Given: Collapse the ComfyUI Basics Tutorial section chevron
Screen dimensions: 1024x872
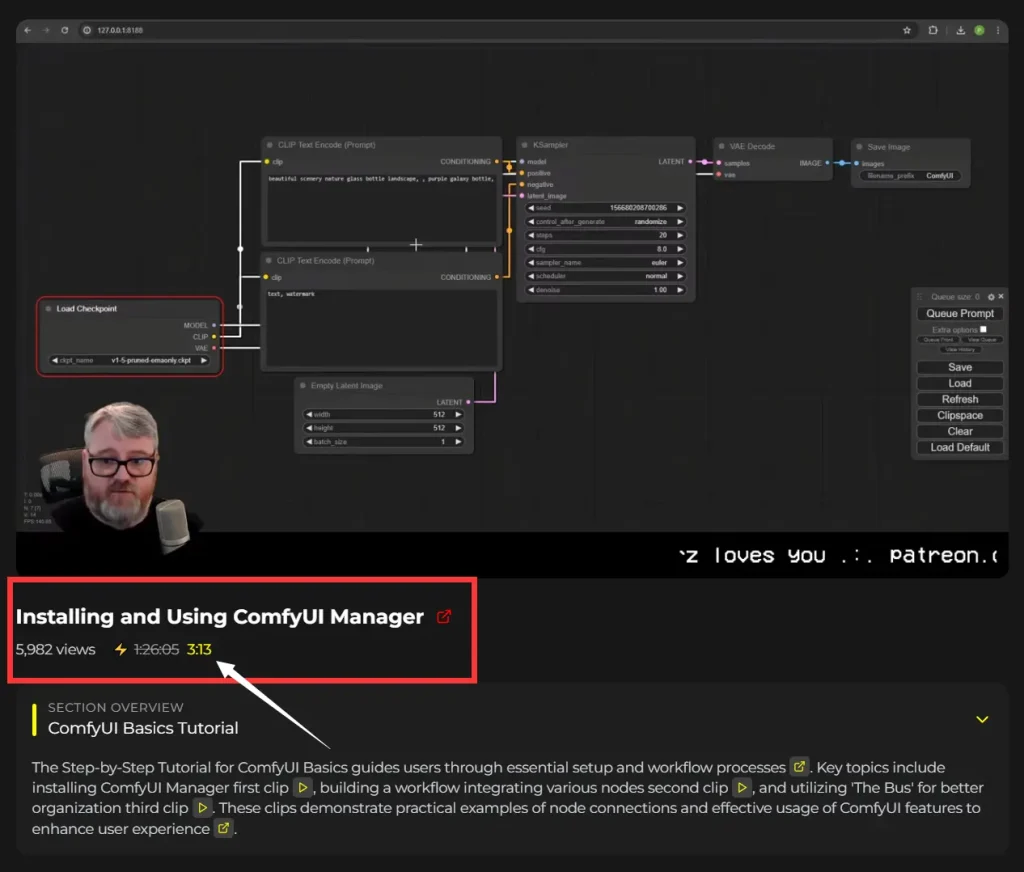Looking at the screenshot, I should click(981, 719).
